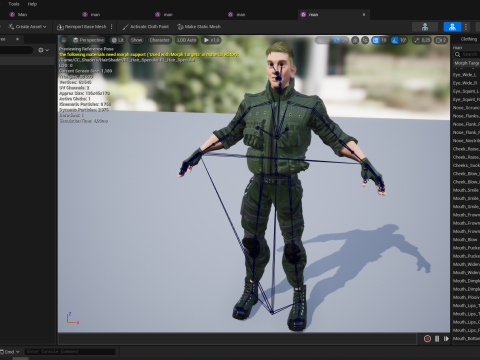Close the active man tab
The height and width of the screenshot is (360, 480).
point(364,14)
